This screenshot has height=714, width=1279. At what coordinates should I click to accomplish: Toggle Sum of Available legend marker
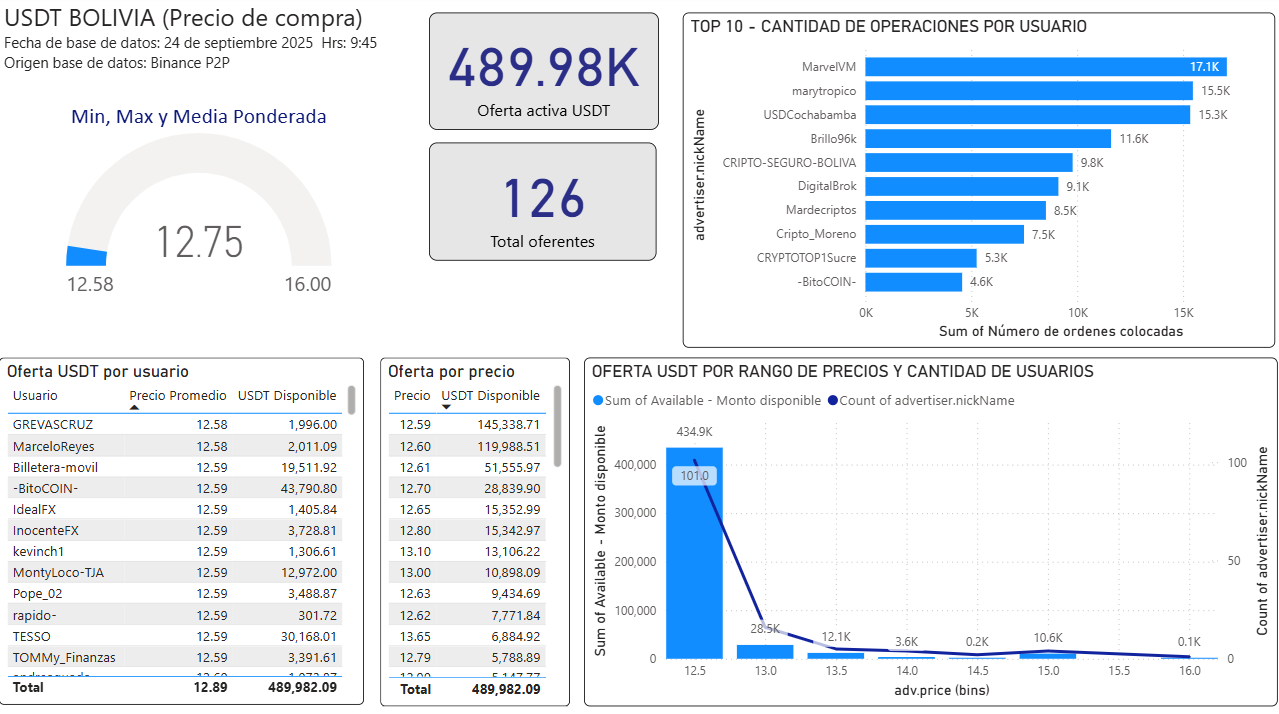[x=598, y=400]
